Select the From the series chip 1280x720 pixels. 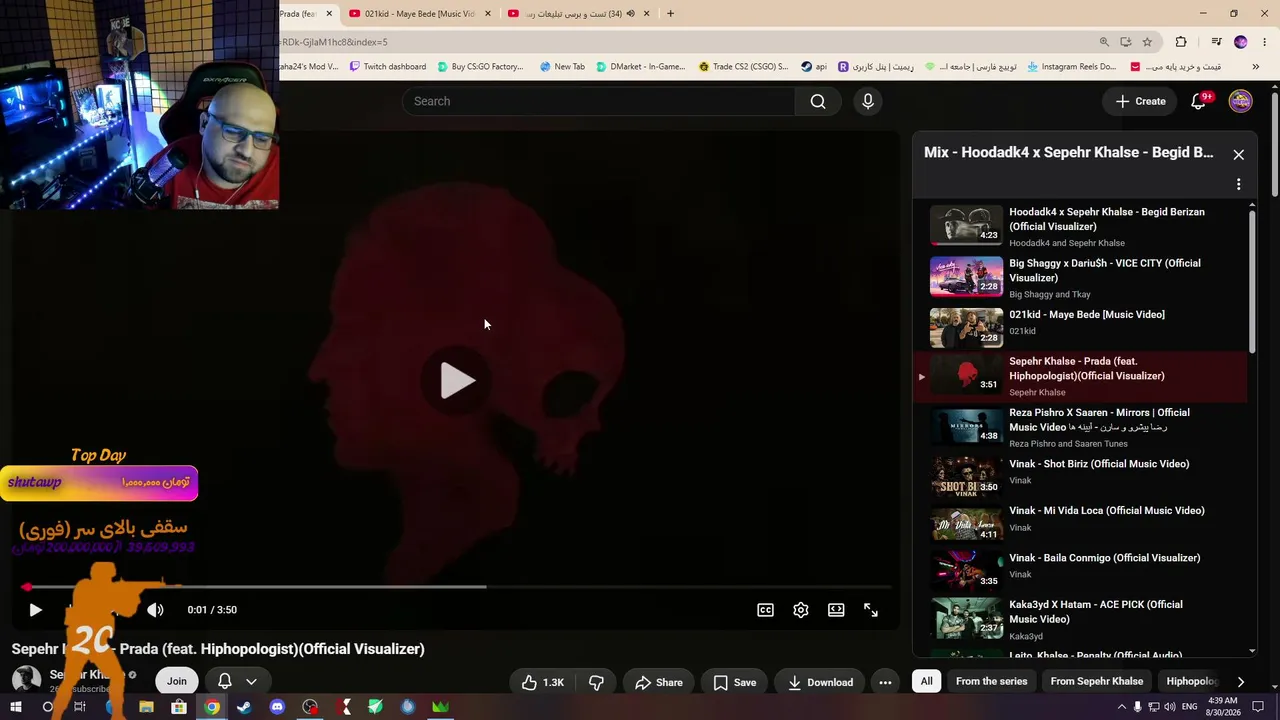(991, 681)
